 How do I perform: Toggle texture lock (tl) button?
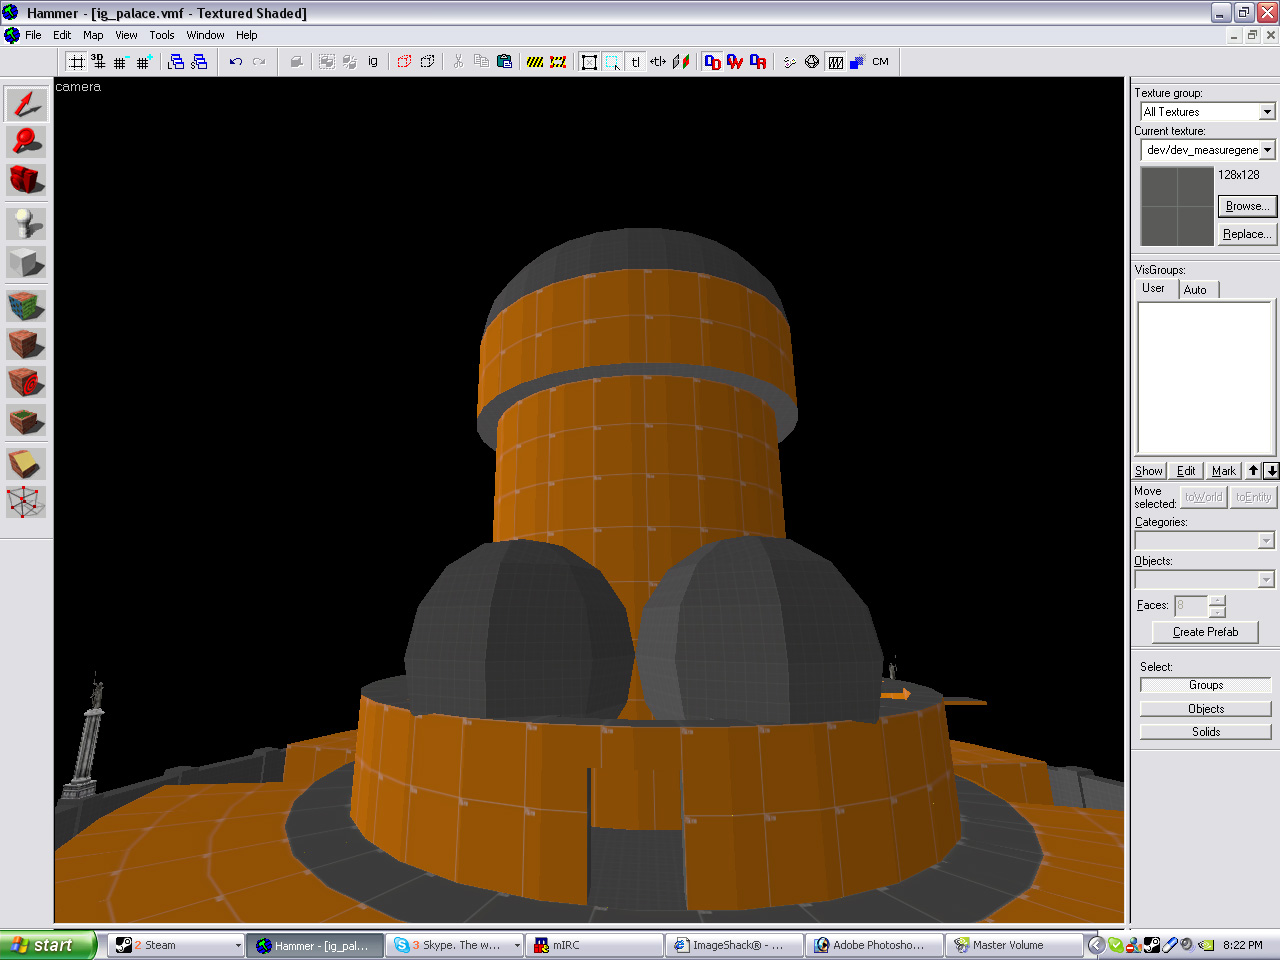(635, 62)
